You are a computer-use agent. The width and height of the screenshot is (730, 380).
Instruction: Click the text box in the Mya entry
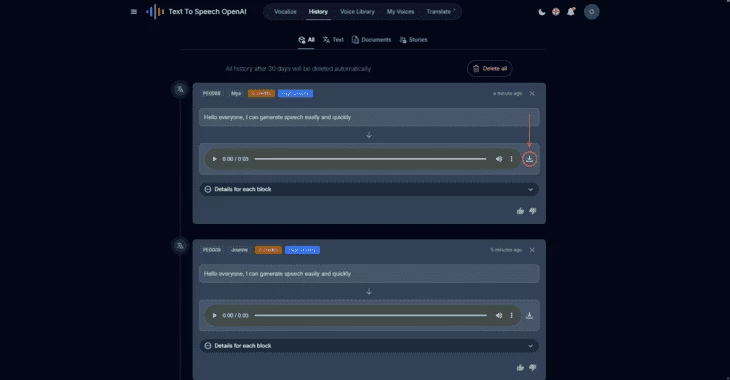(369, 117)
